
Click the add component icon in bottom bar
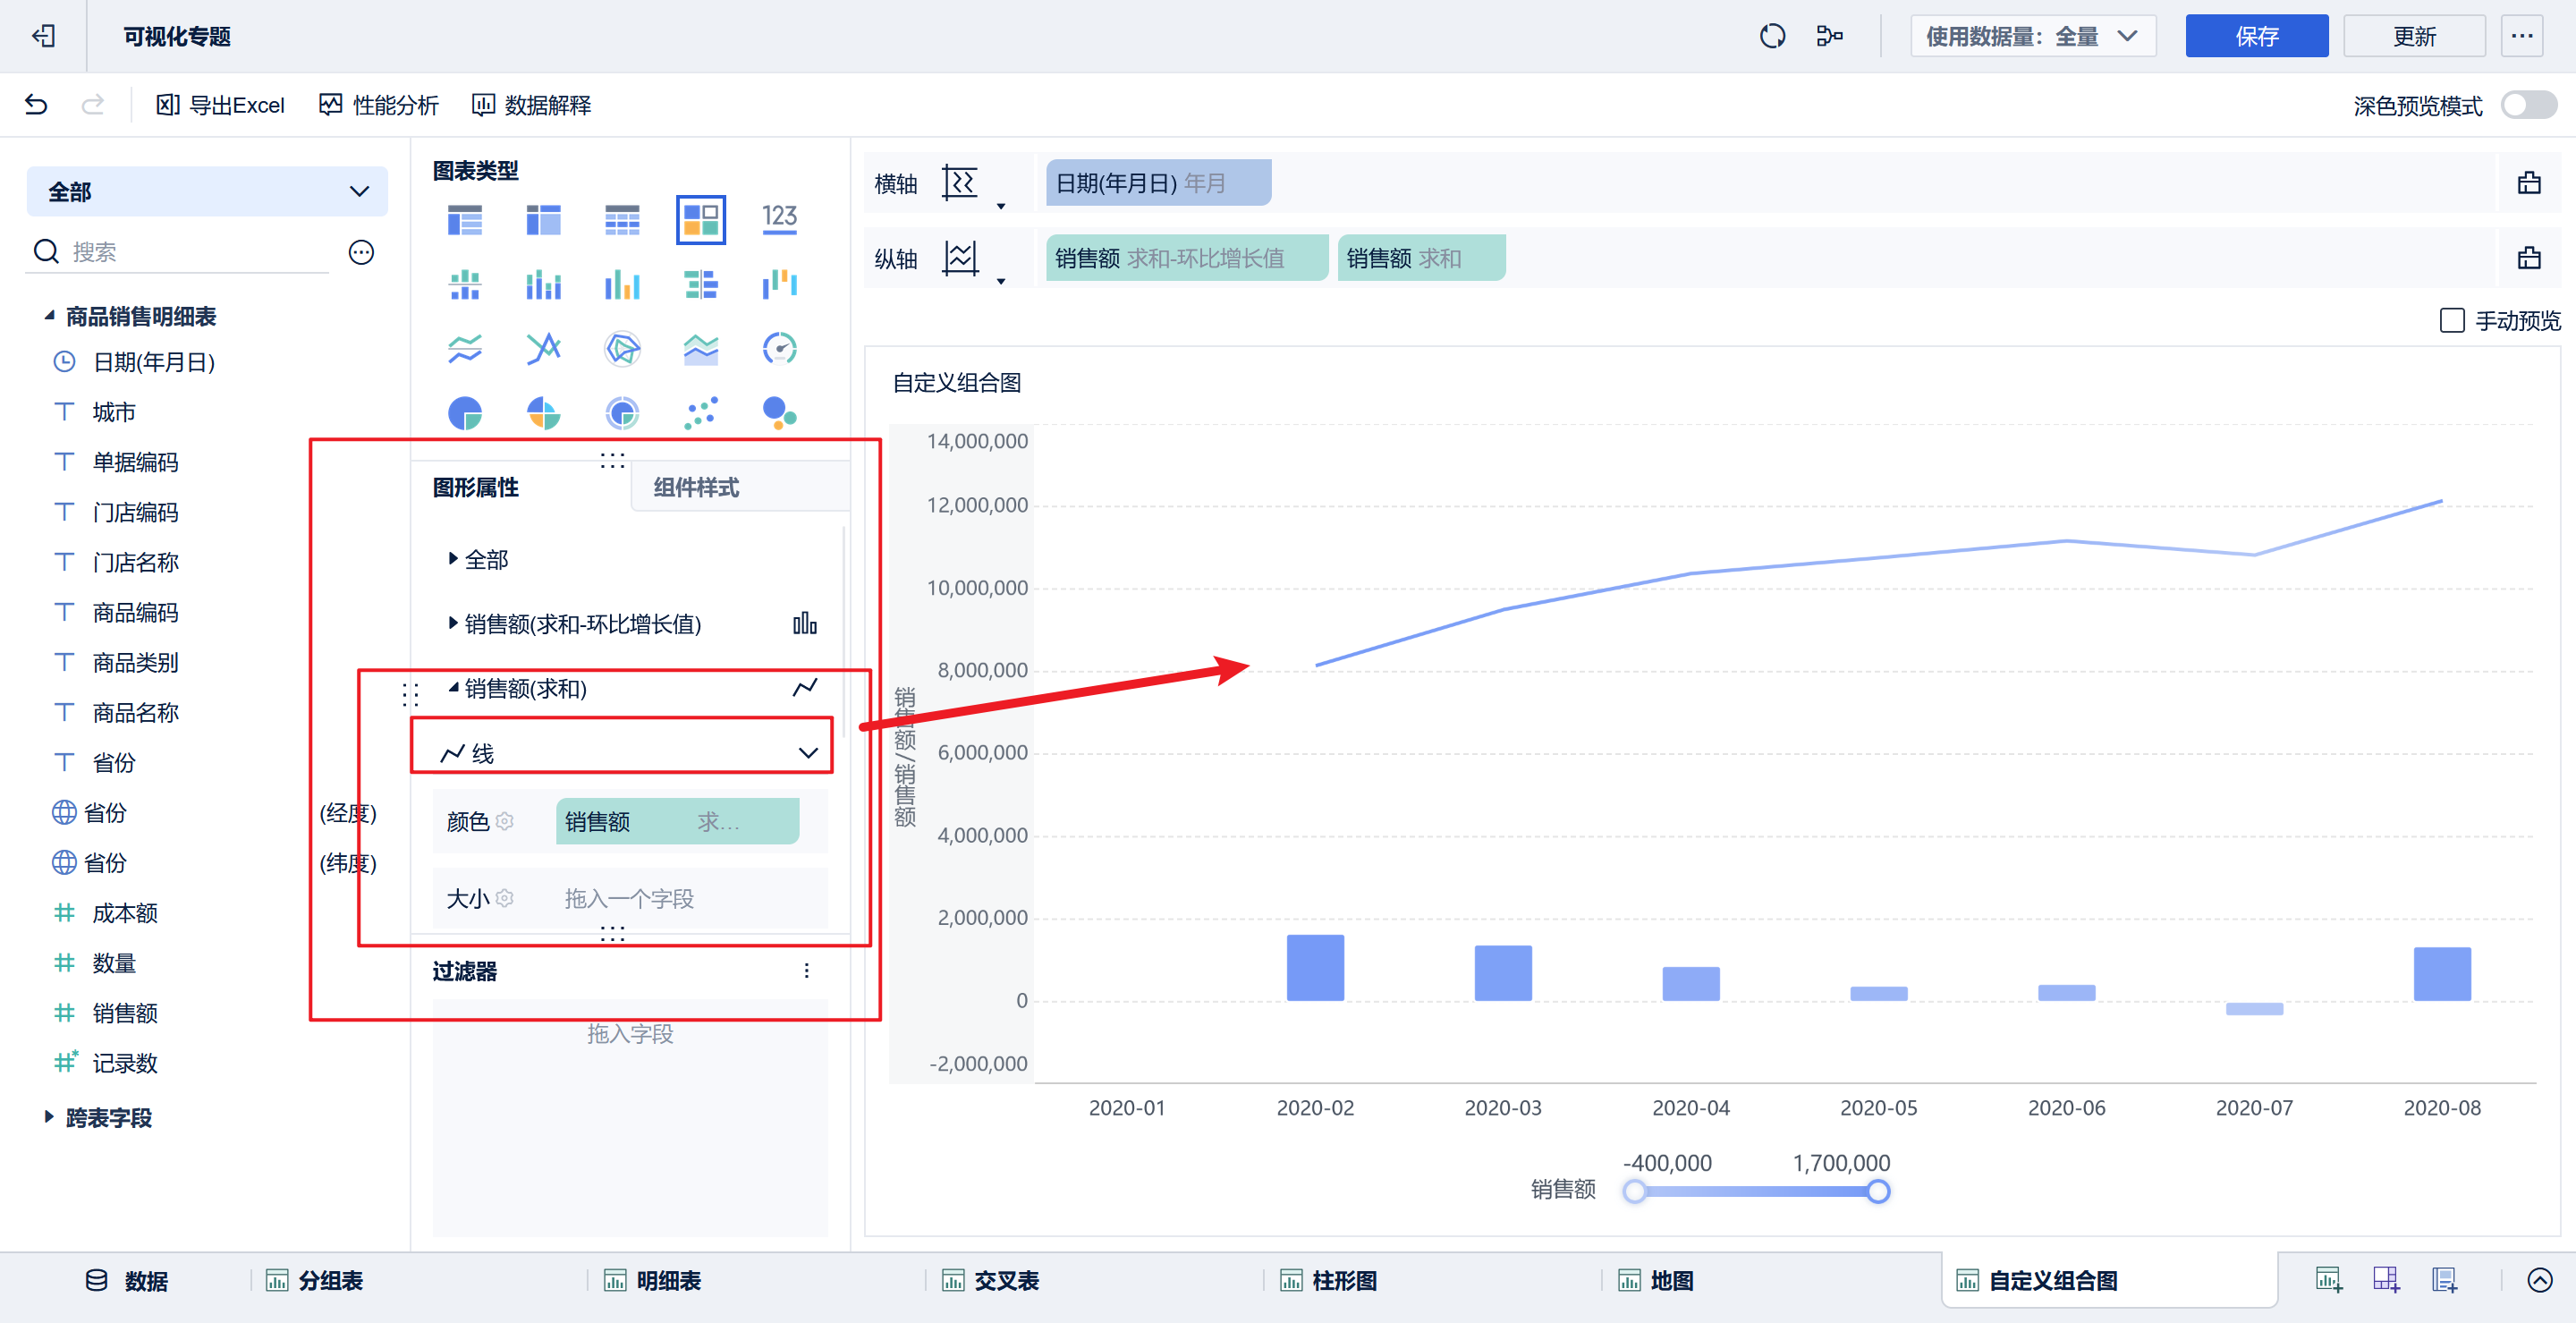(2328, 1280)
